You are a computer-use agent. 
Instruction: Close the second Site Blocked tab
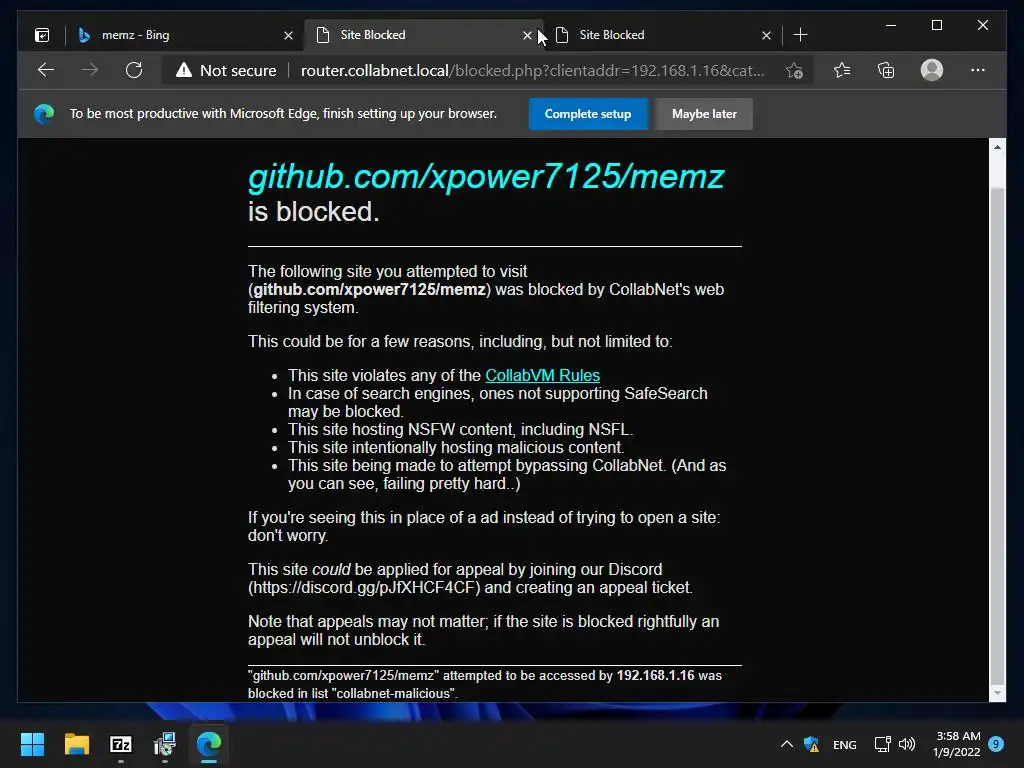[766, 35]
